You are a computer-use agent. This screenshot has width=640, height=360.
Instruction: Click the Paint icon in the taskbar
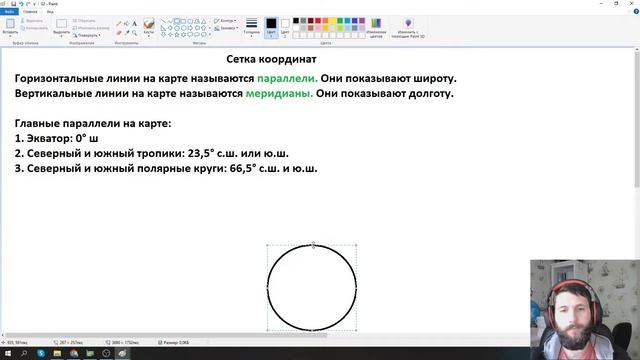(x=122, y=353)
